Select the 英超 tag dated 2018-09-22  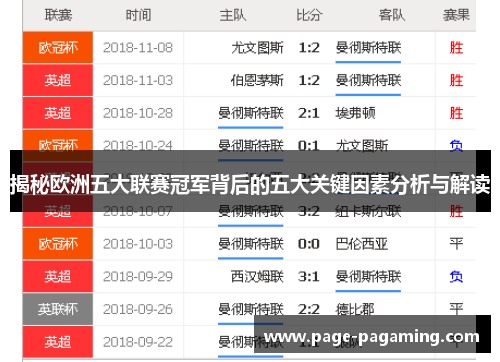[x=58, y=342]
